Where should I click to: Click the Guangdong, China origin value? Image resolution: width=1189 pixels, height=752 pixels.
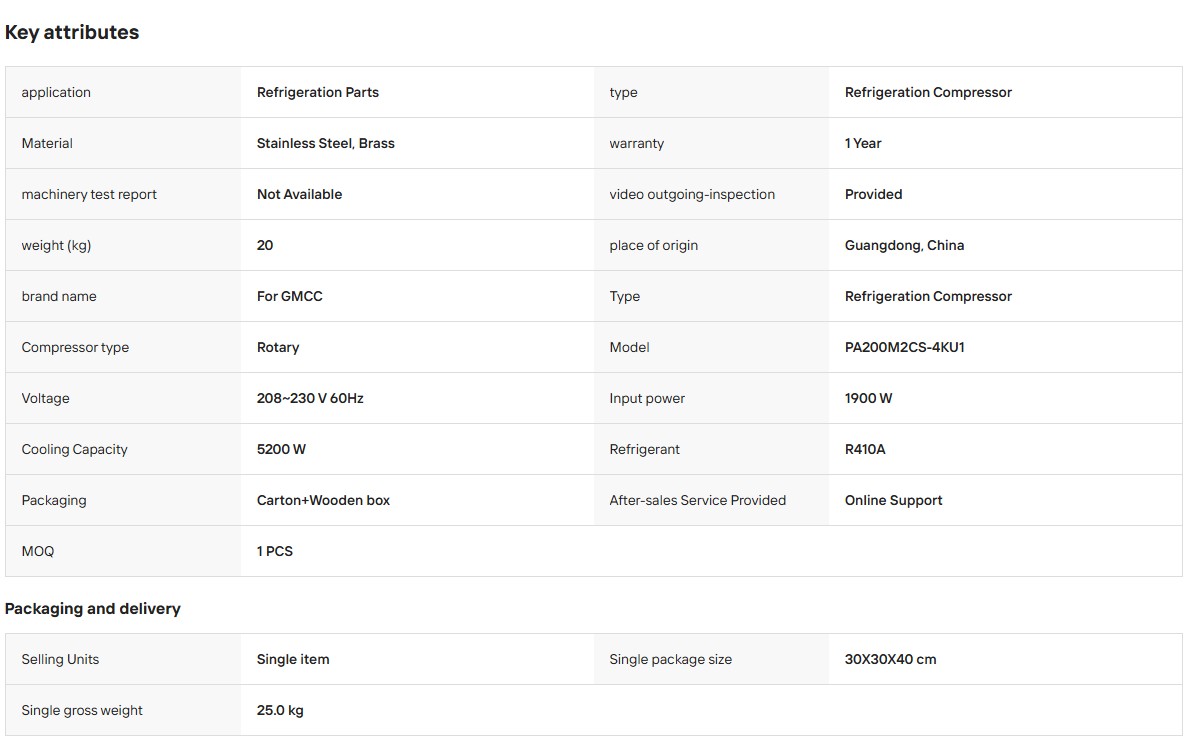905,246
